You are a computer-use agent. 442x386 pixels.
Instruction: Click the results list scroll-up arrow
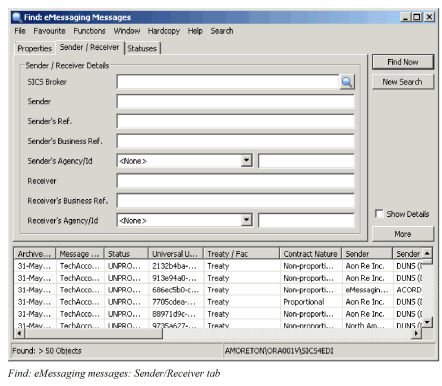[427, 253]
